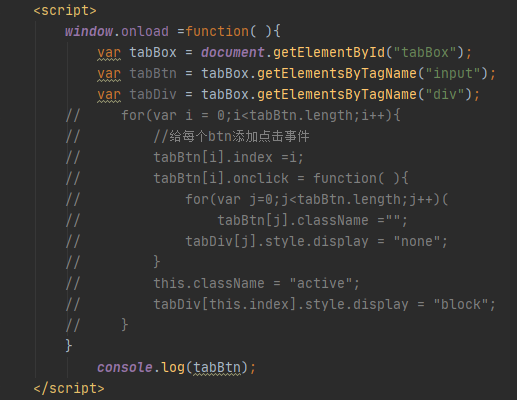Click commented tabDiv[j].style.display "none" line

pos(317,241)
